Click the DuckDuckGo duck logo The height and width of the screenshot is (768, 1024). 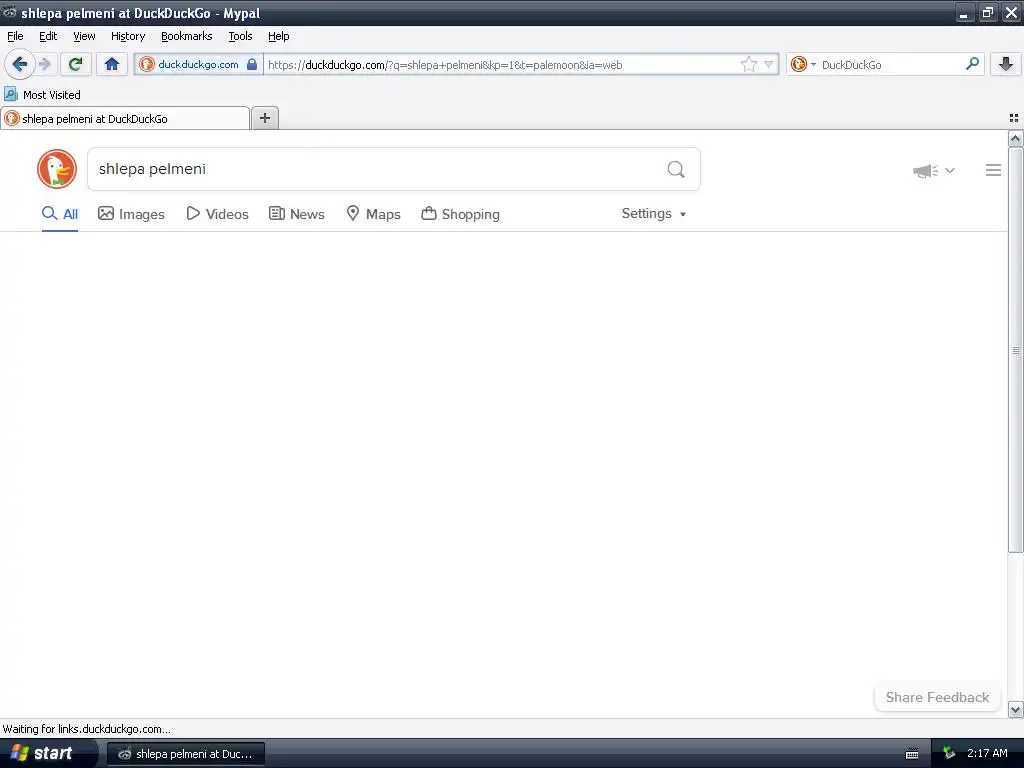(57, 169)
